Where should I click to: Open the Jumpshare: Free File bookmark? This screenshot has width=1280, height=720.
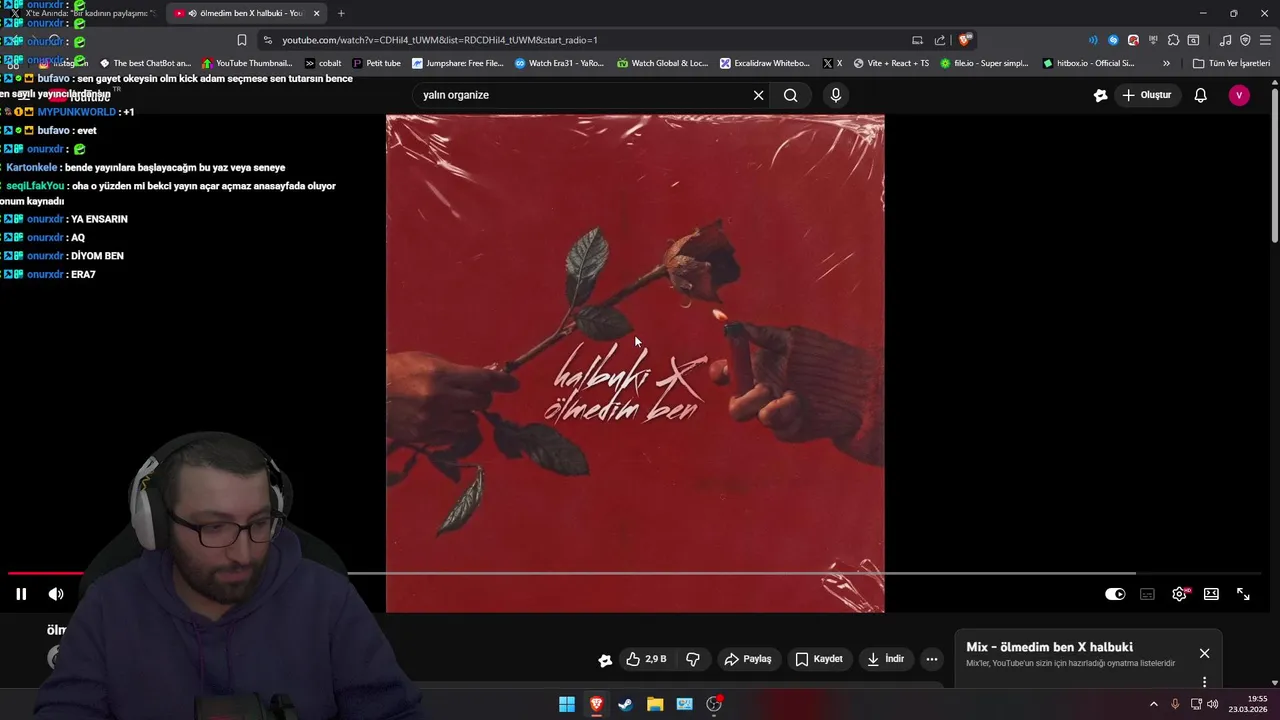(458, 63)
